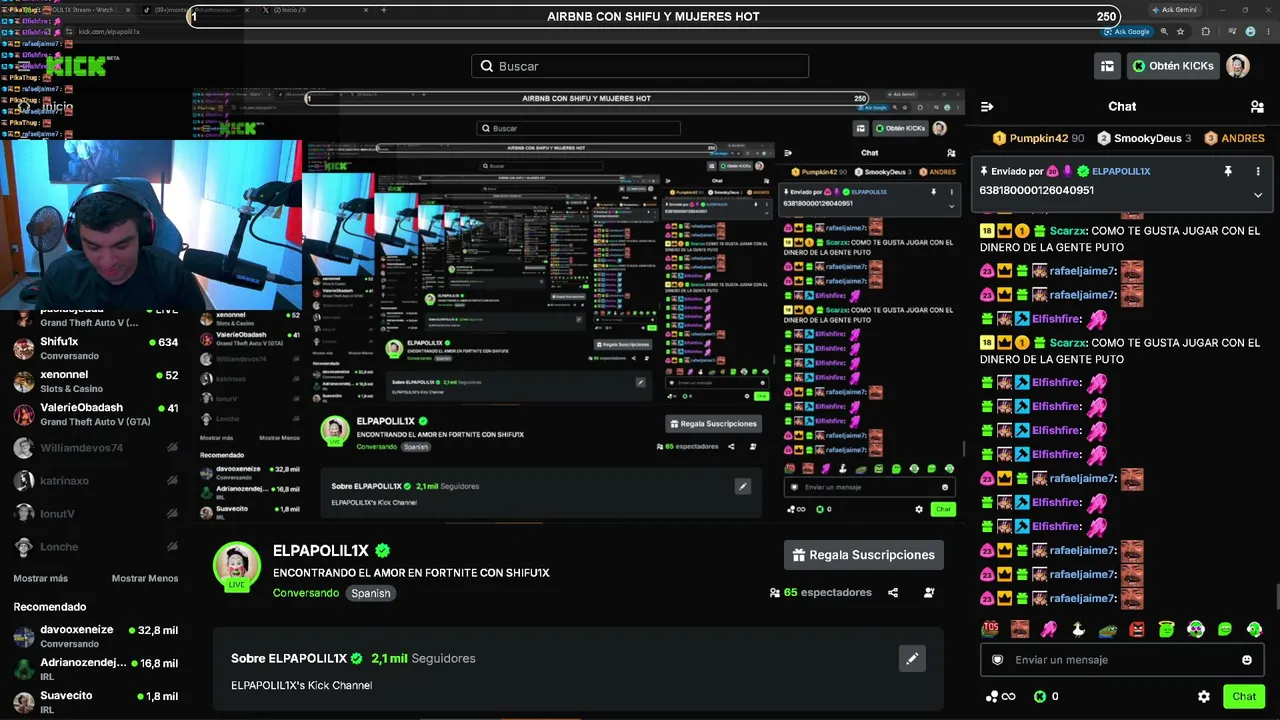Insert the green headphones emote
Screen dimensions: 1280x720
[x=1196, y=629]
